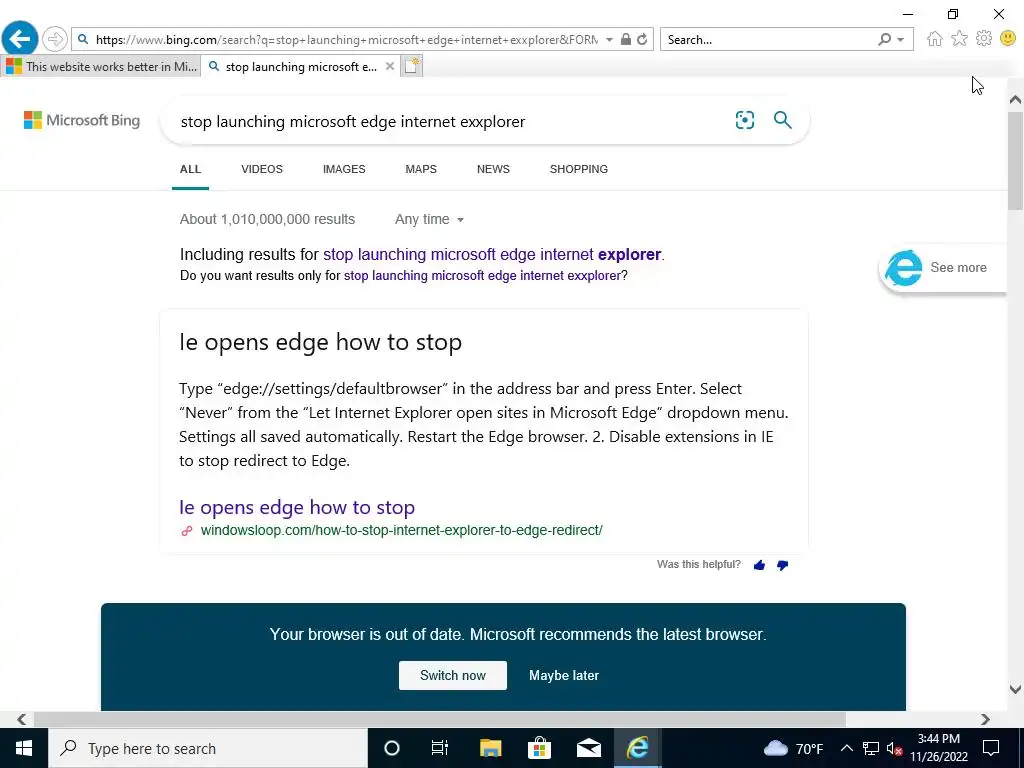Open the weather 70°F taskbar widget
1024x768 pixels.
(793, 748)
